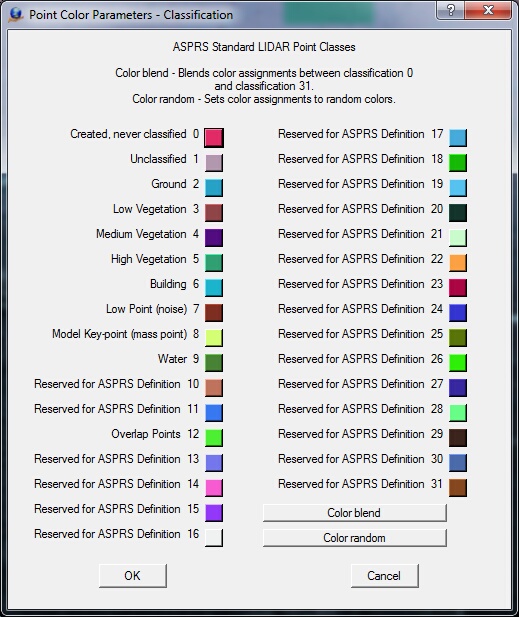519x617 pixels.
Task: Confirm settings with OK button
Action: [133, 576]
